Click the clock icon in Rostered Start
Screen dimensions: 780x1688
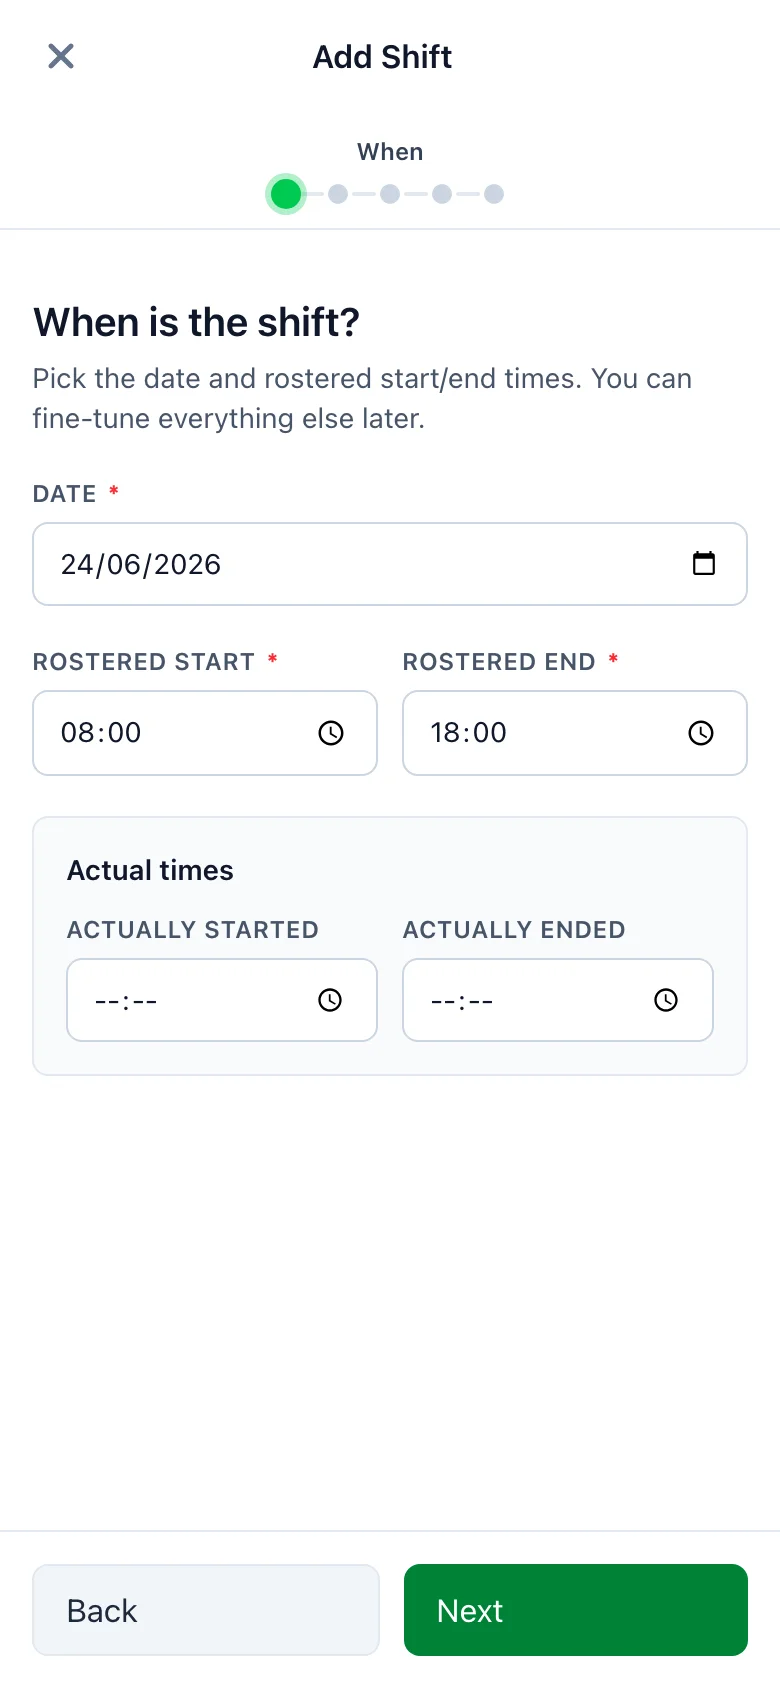tap(331, 733)
